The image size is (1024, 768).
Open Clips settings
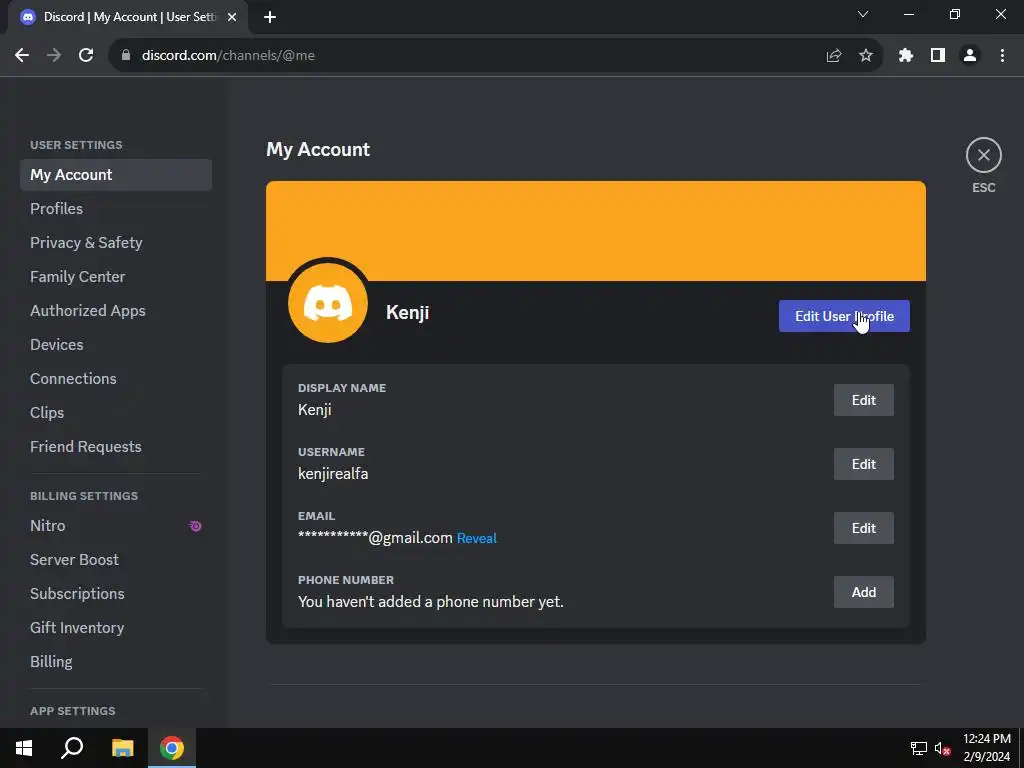click(x=116, y=413)
